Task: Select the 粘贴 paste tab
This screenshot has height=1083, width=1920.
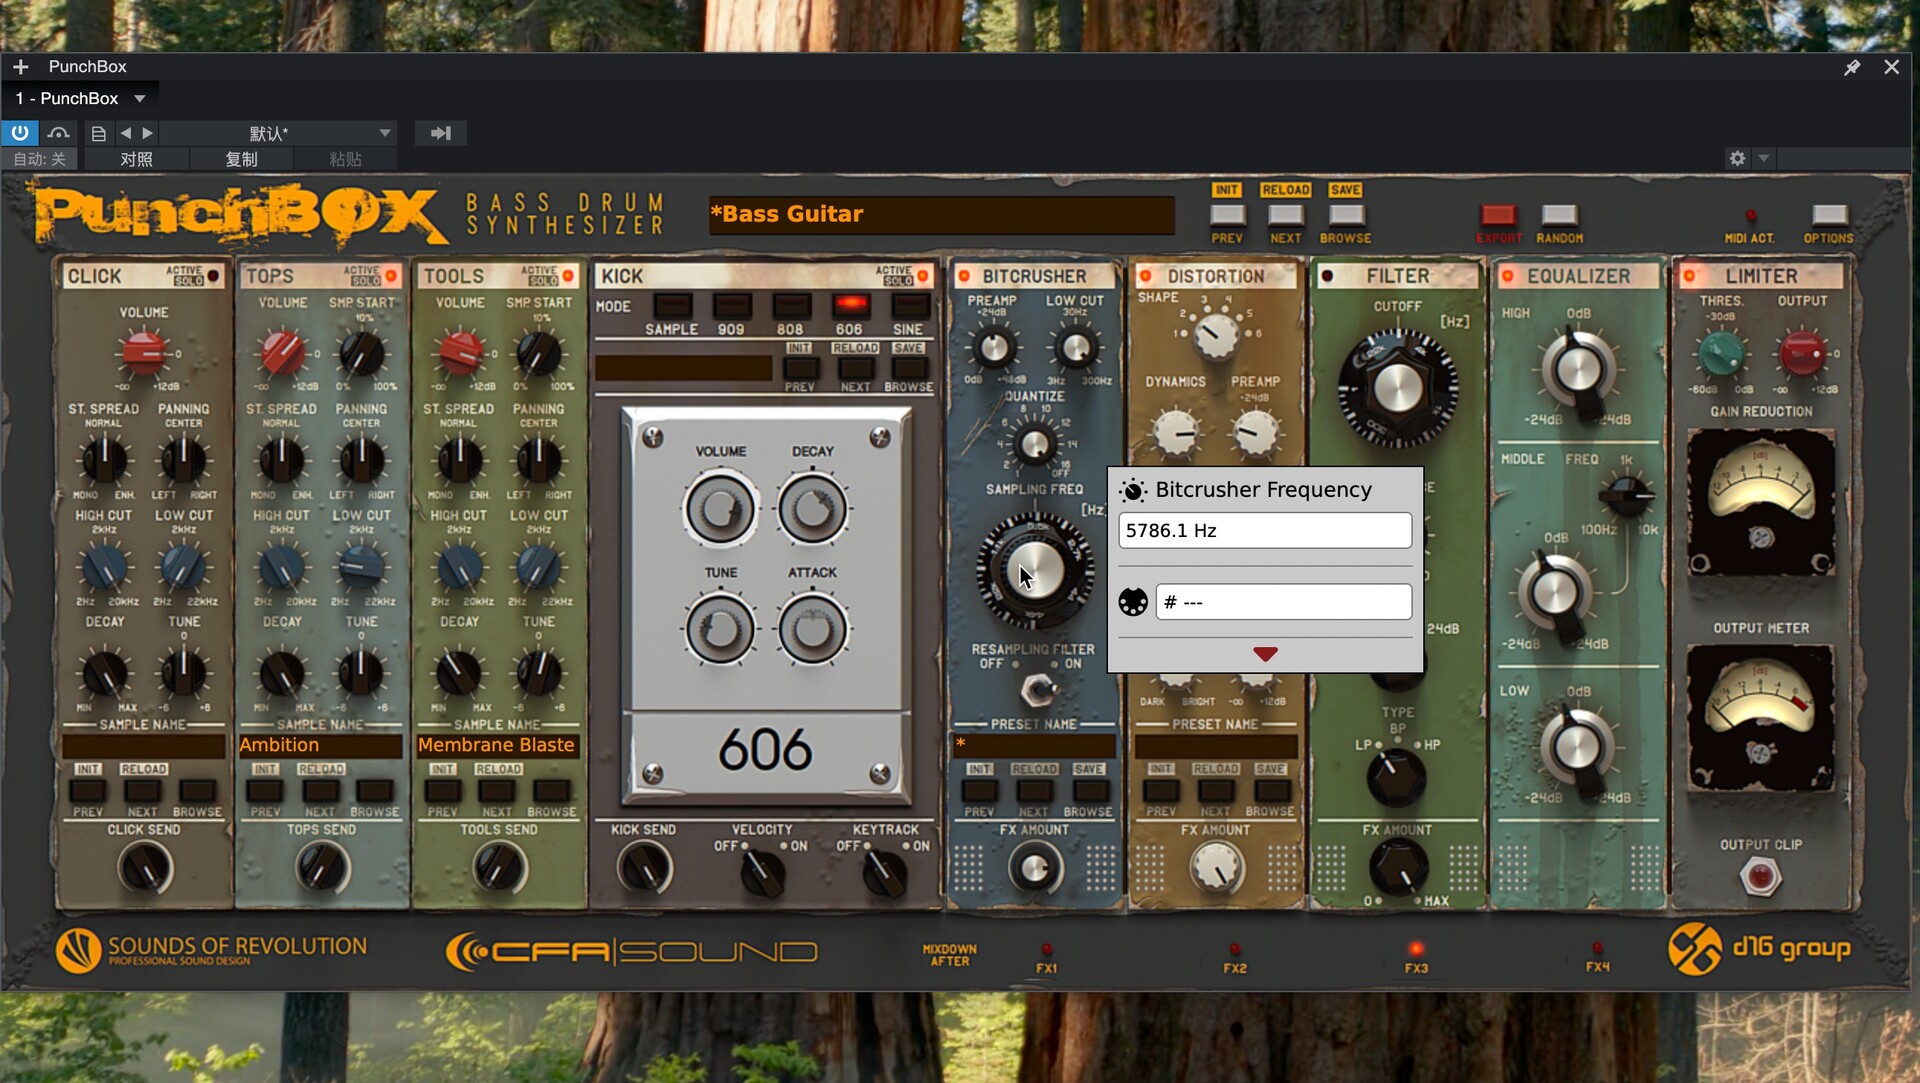Action: [345, 159]
